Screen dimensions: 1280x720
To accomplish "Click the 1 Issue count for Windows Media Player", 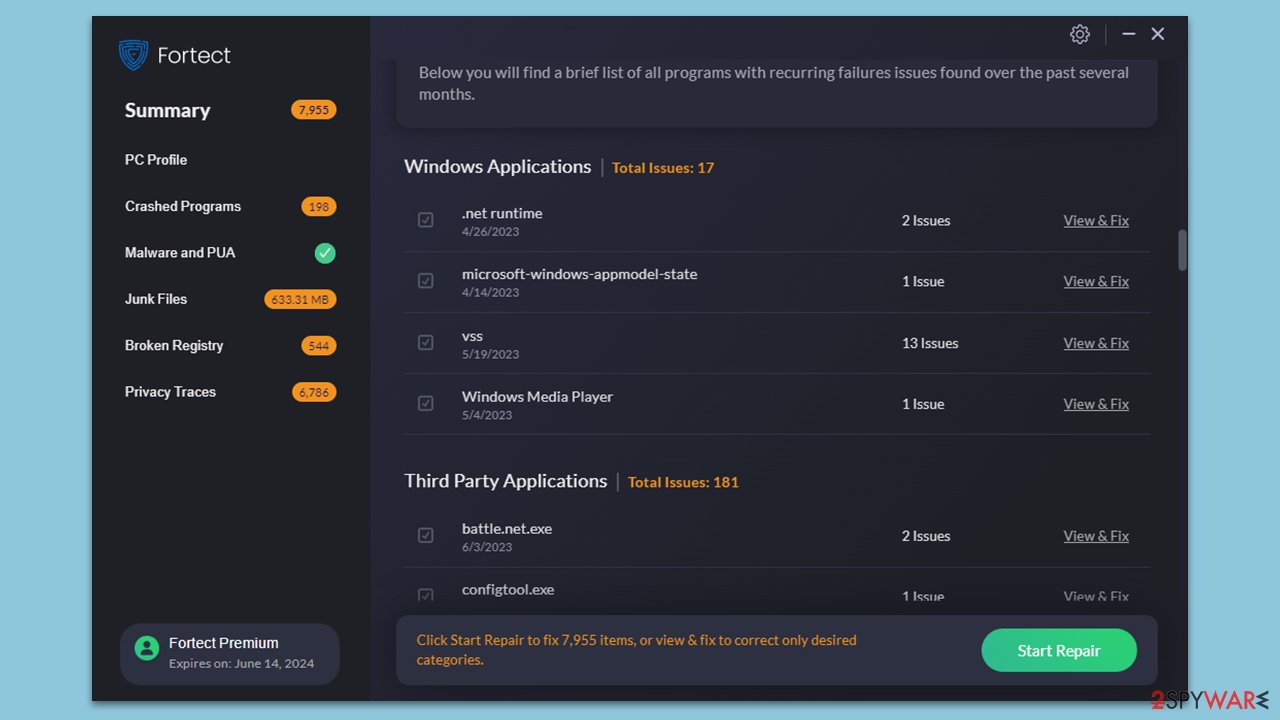I will click(x=923, y=404).
